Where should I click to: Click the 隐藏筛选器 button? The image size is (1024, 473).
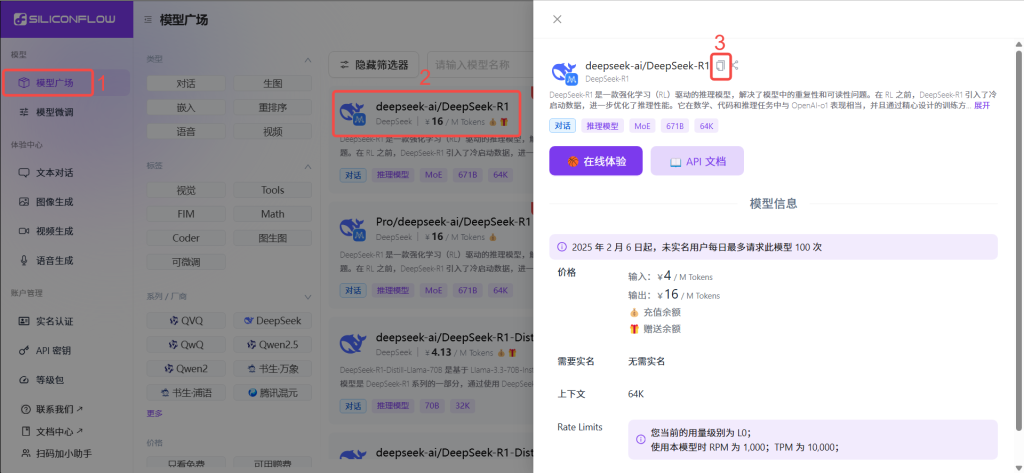pyautogui.click(x=374, y=65)
